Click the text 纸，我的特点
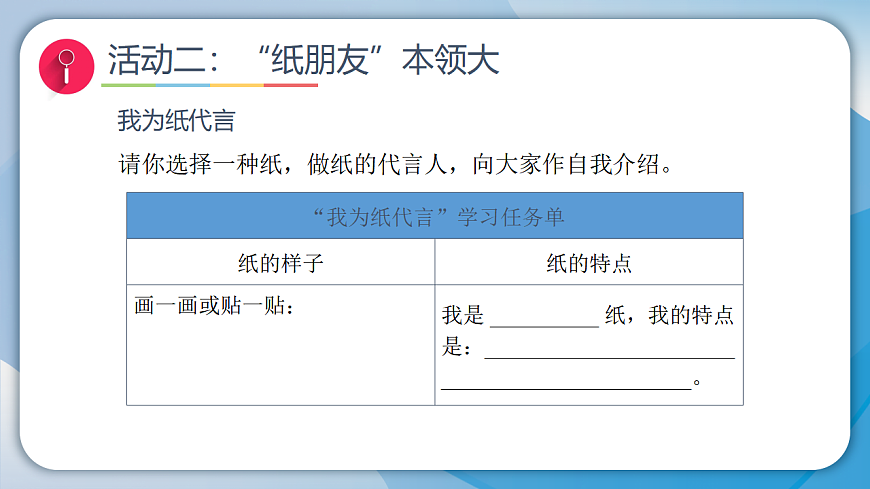This screenshot has height=489, width=870. click(670, 315)
